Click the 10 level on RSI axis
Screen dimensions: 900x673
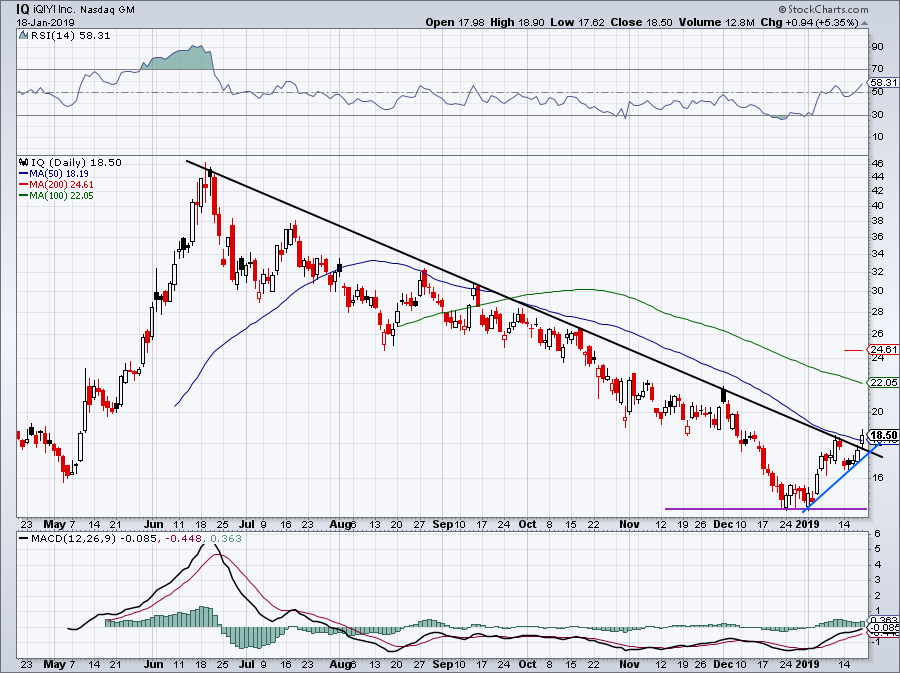(878, 137)
